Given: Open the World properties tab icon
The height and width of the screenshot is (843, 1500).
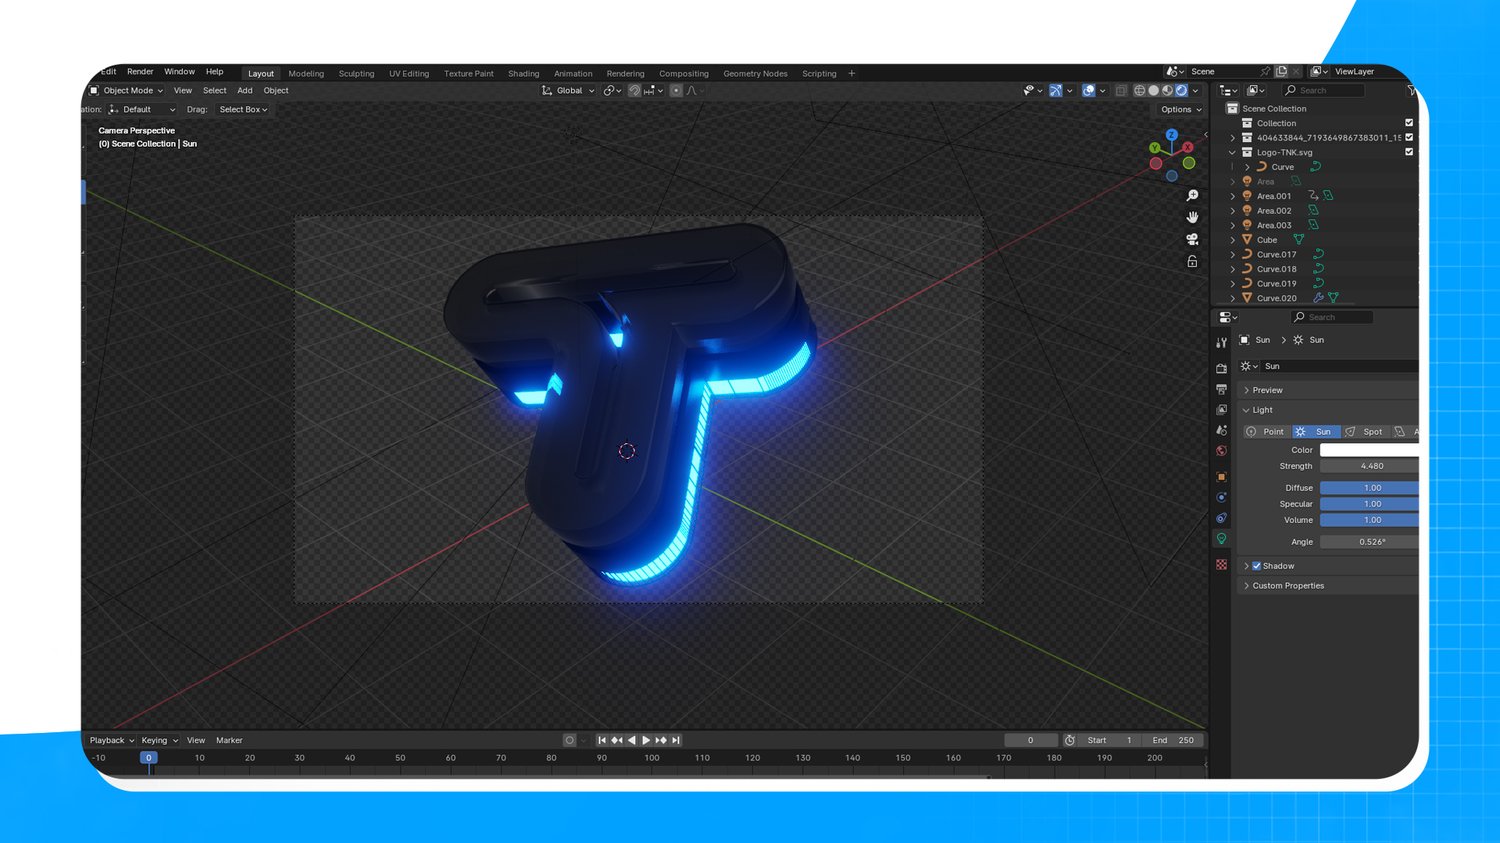Looking at the screenshot, I should coord(1221,451).
